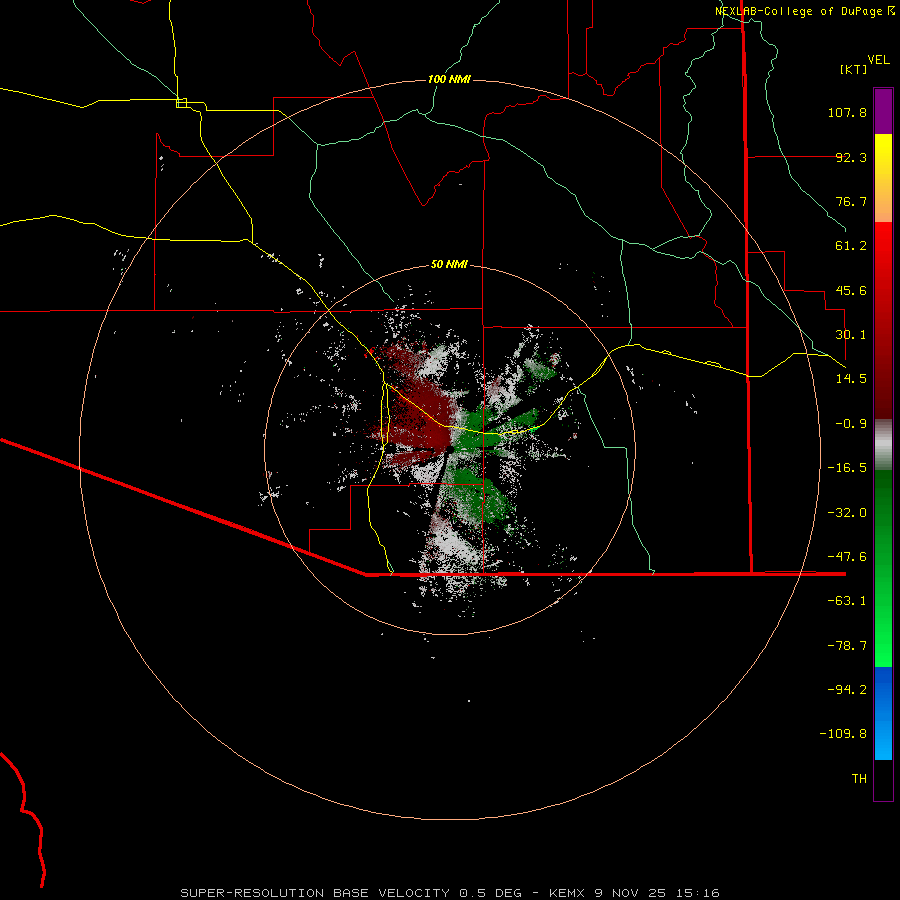900x900 pixels.
Task: Click the VEL label above the color scale
Action: coord(878,60)
